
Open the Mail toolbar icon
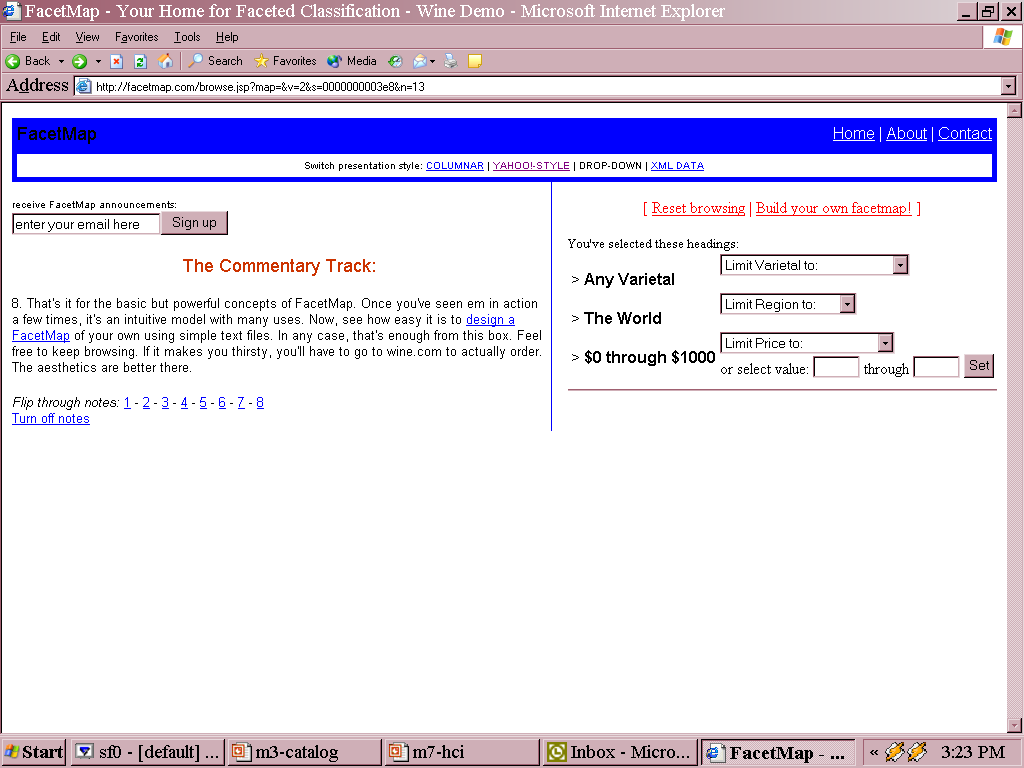pos(420,61)
